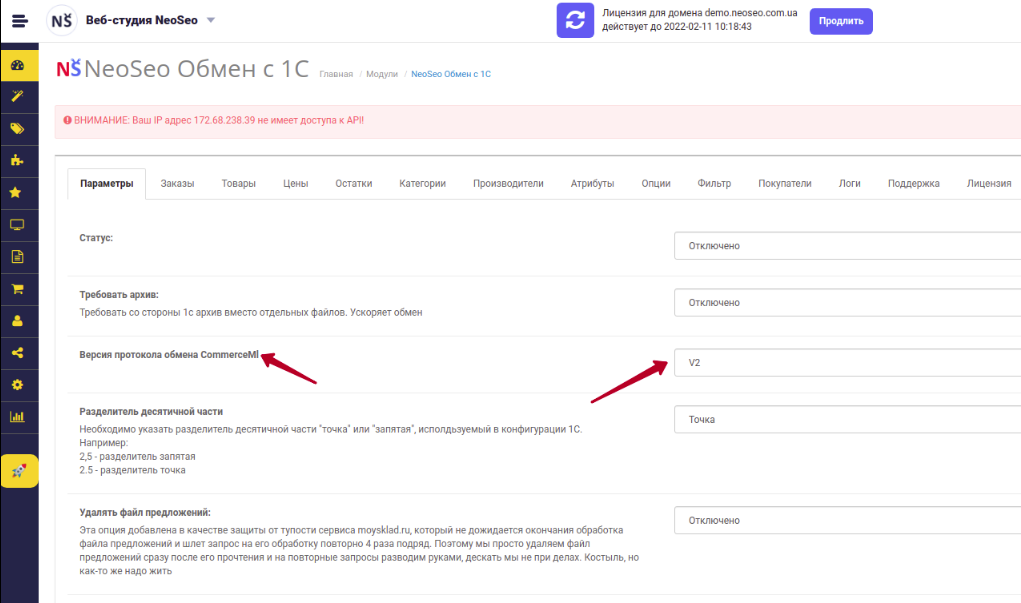Open the shopping cart sales sidebar icon
Image resolution: width=1021 pixels, height=603 pixels.
pos(18,288)
